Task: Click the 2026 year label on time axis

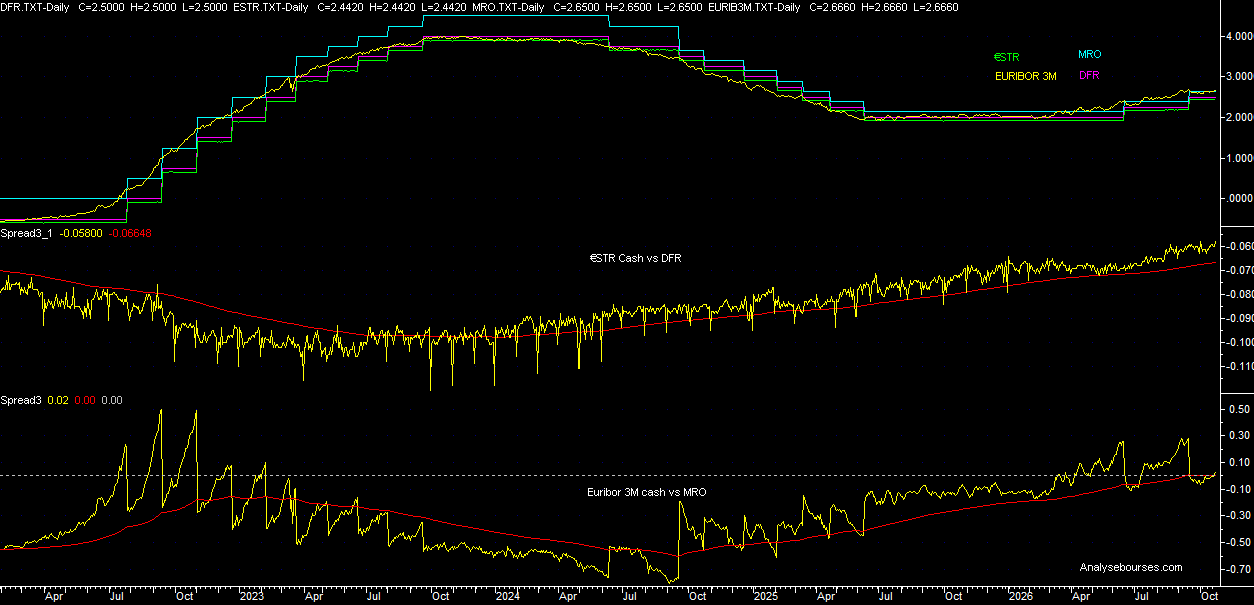Action: pos(1022,596)
